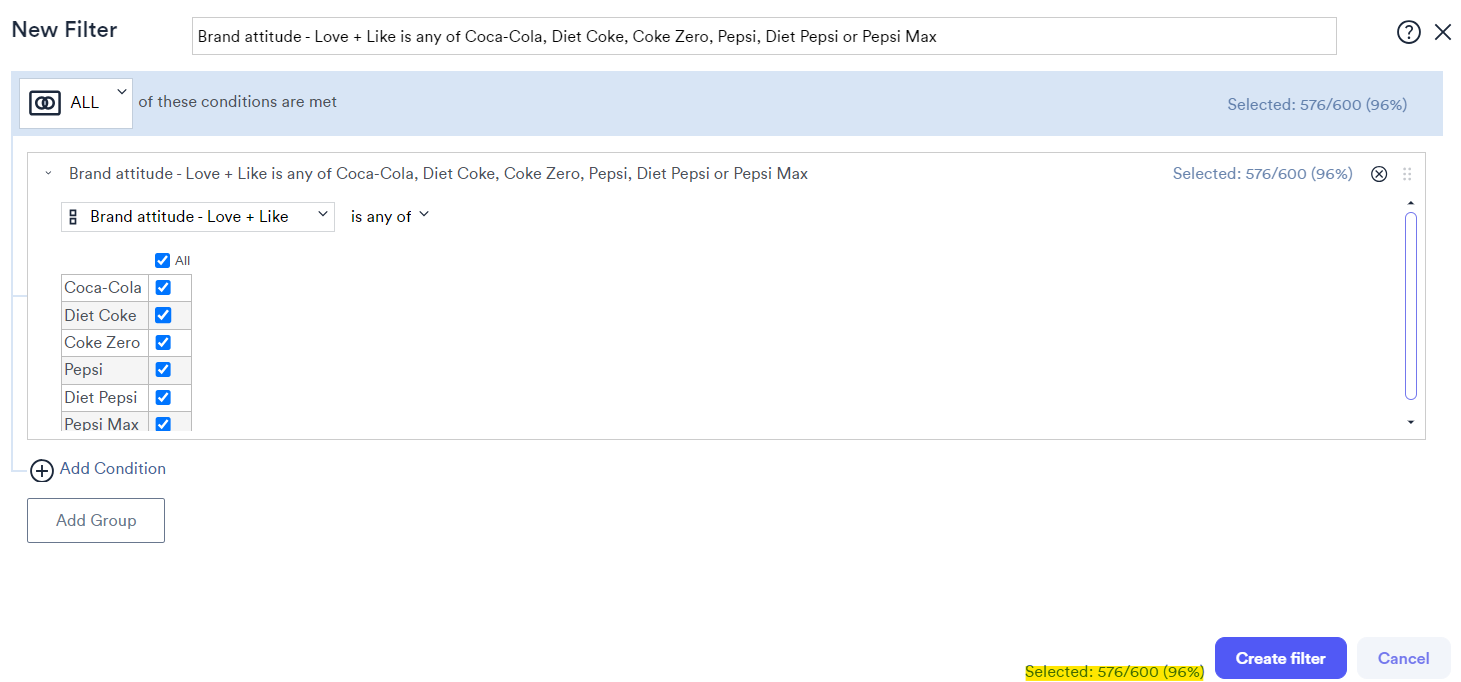This screenshot has height=682, width=1461.
Task: Click the Add Group button
Action: [x=96, y=520]
